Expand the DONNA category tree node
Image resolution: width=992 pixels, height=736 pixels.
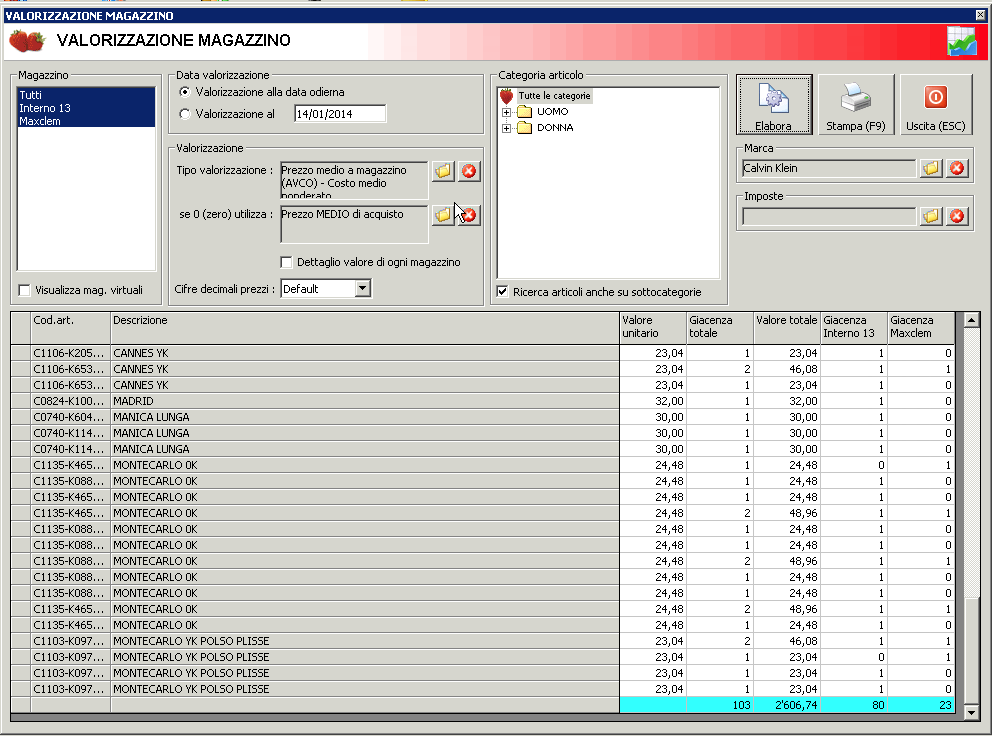(x=506, y=128)
